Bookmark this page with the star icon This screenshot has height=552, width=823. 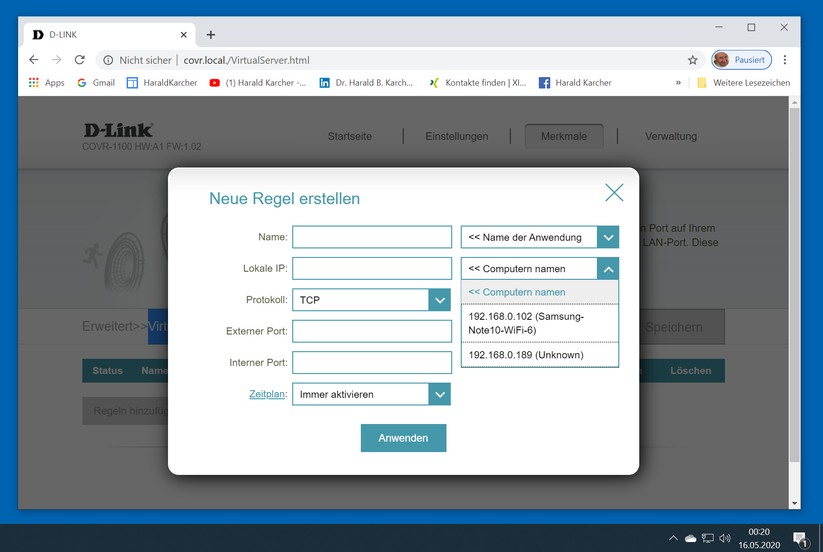coord(692,60)
